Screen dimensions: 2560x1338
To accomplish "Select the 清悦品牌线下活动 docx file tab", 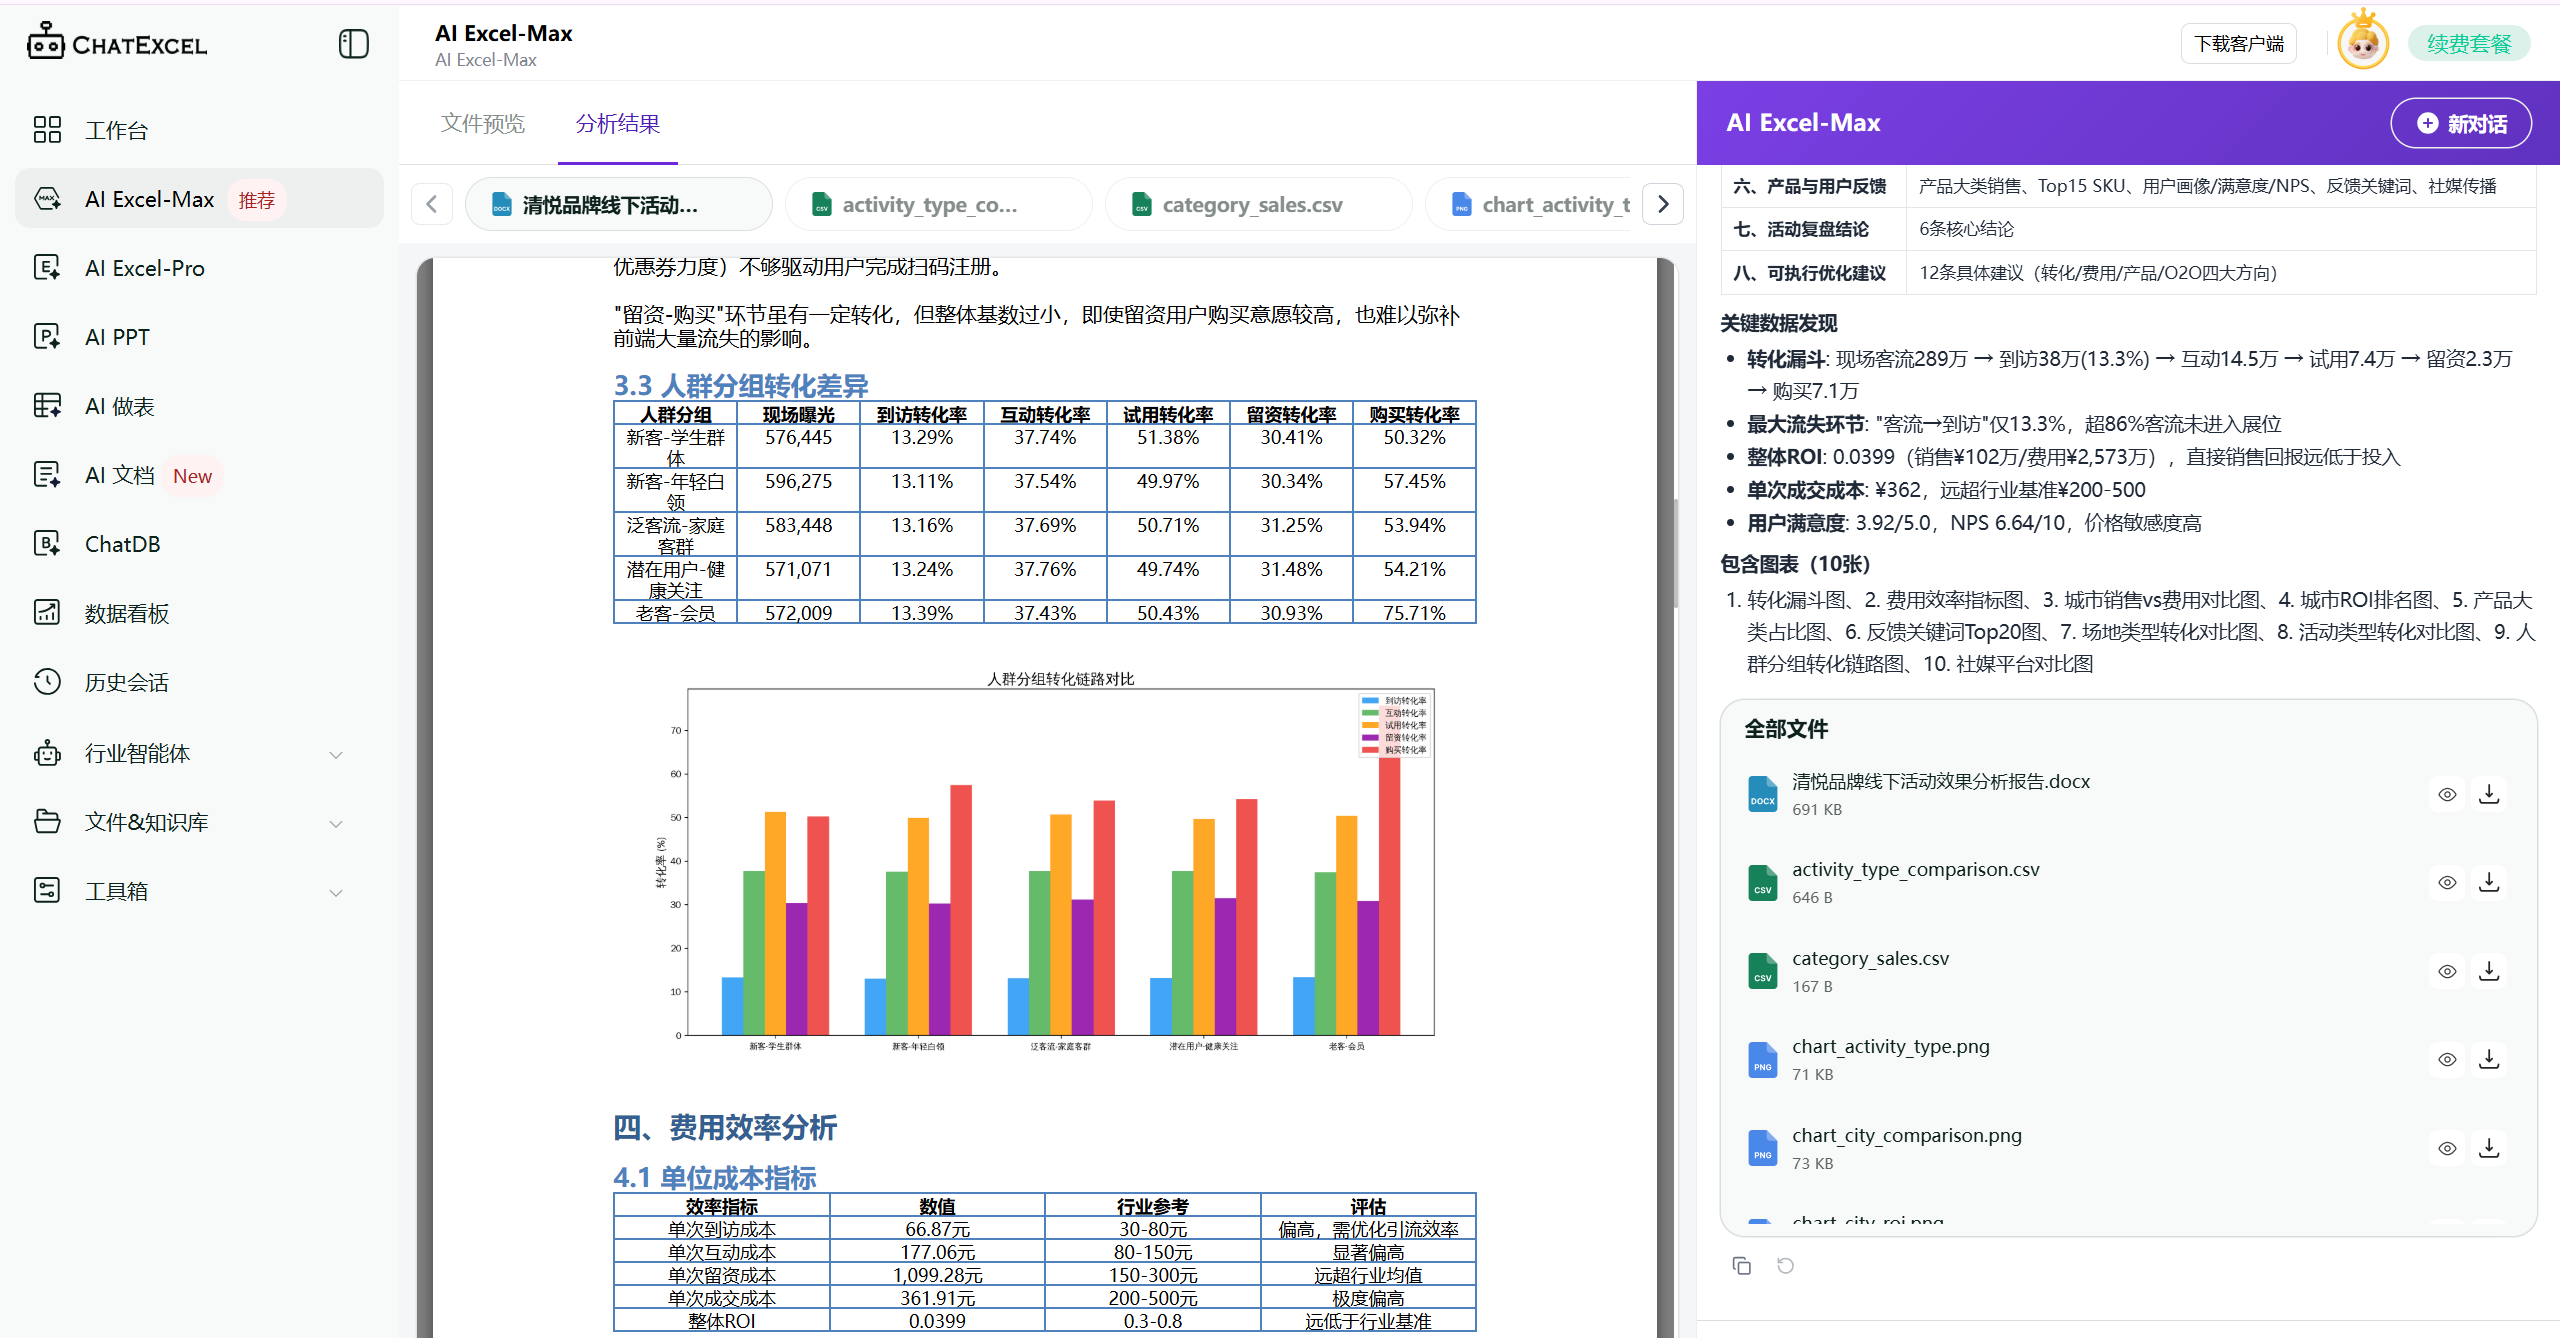I will coord(618,205).
